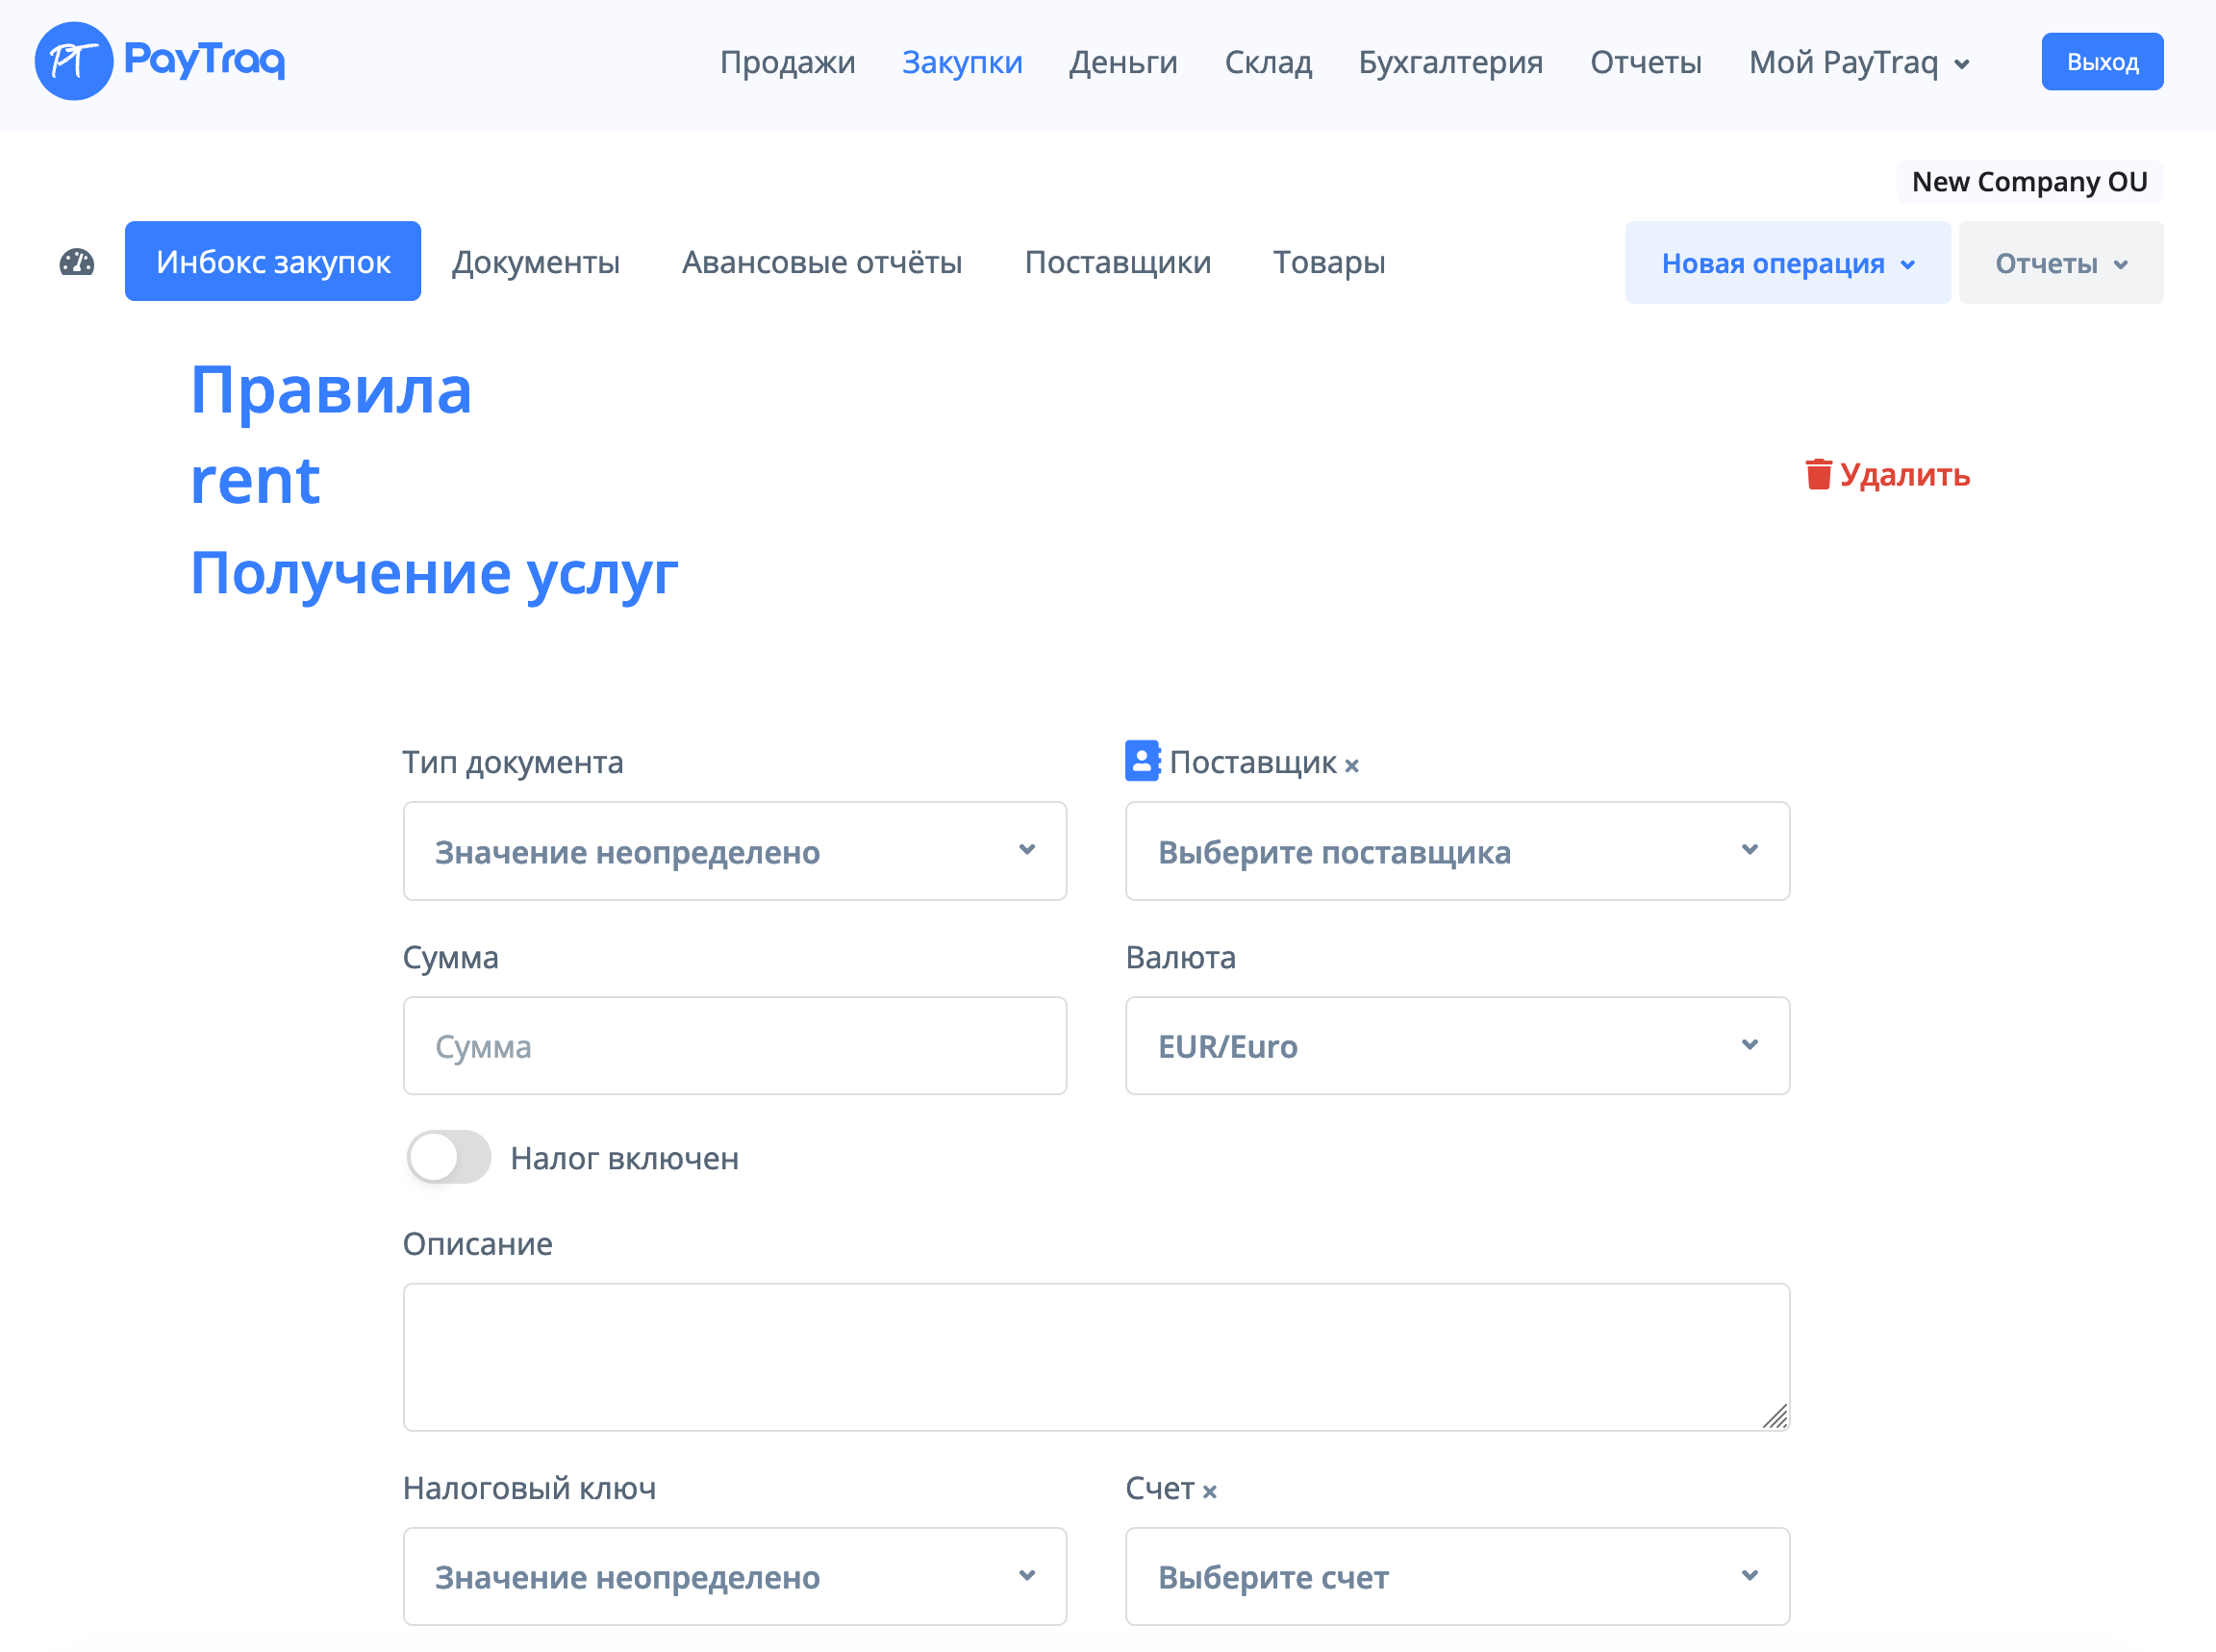
Task: Click the PayTraq logo icon
Action: tap(74, 61)
